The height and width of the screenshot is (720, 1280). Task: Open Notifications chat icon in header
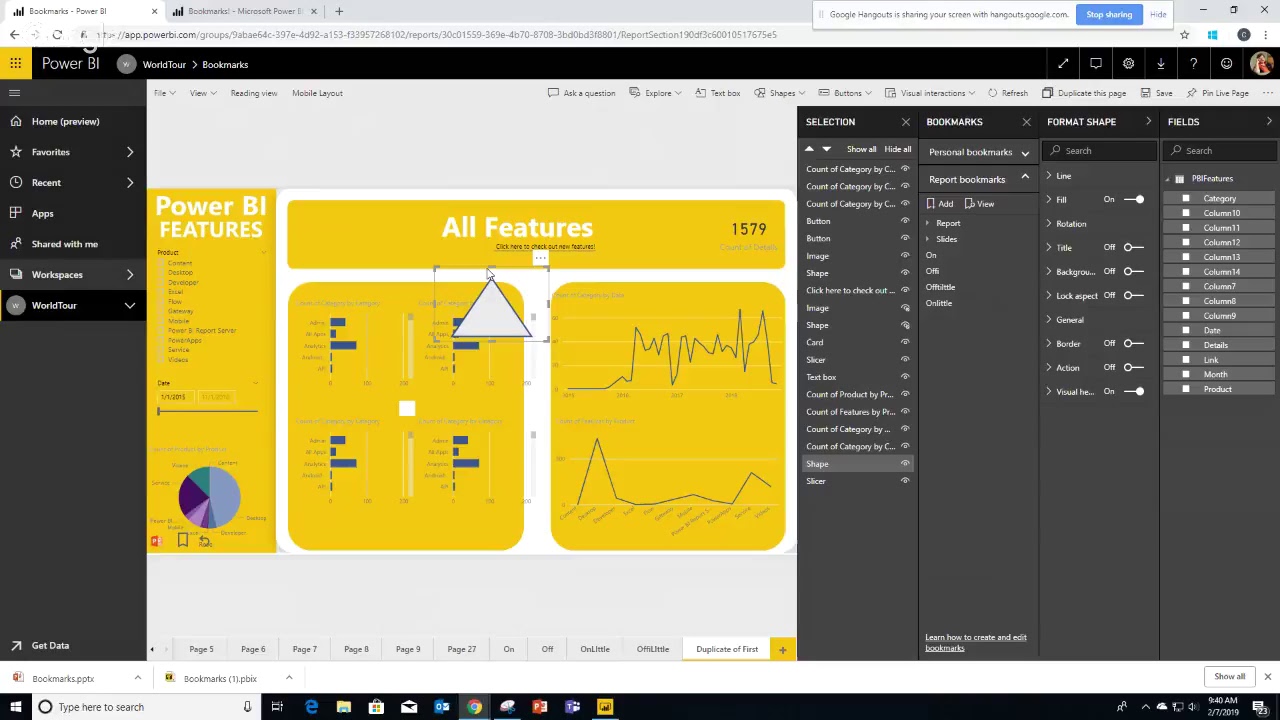(1096, 64)
